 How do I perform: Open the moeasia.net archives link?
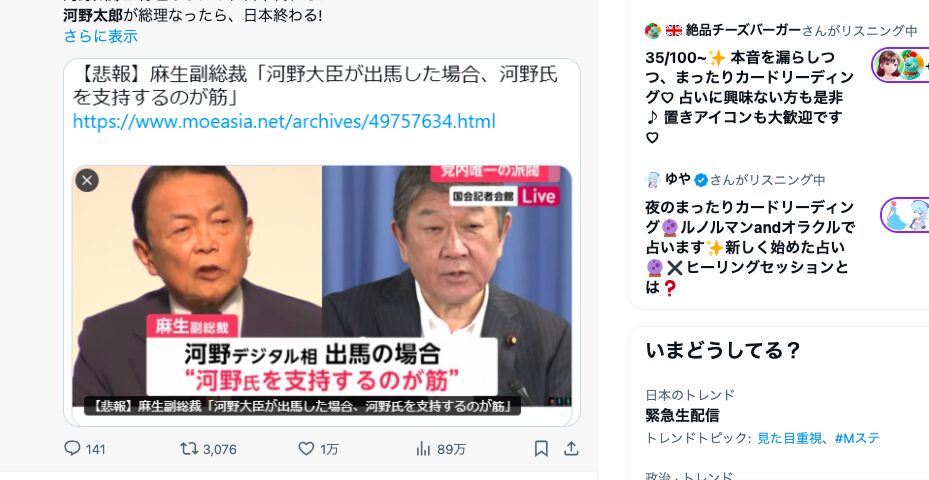(x=284, y=121)
